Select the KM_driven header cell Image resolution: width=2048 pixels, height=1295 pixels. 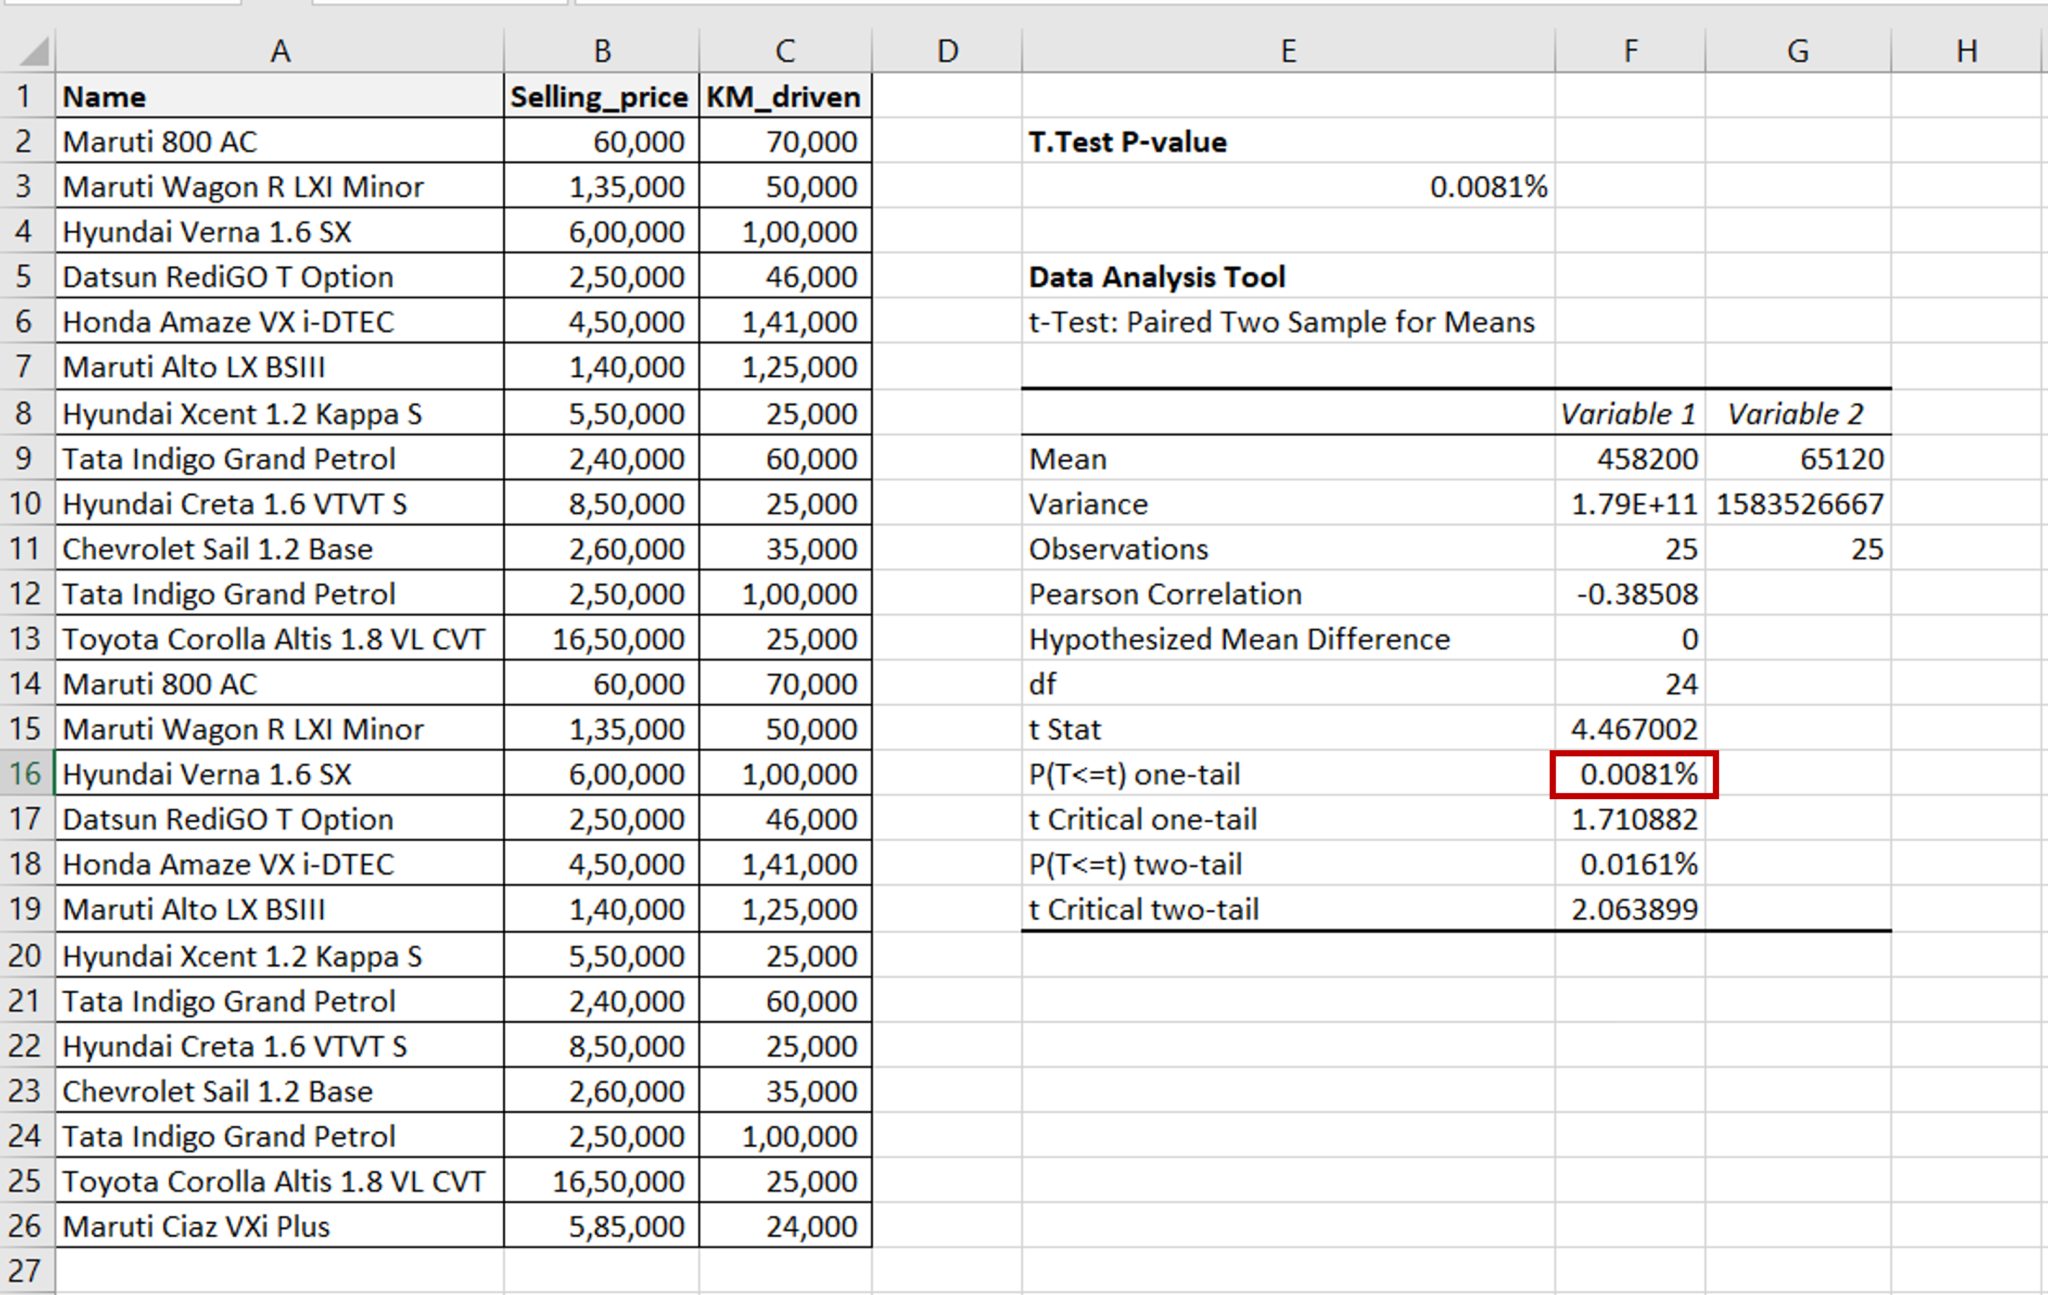785,96
